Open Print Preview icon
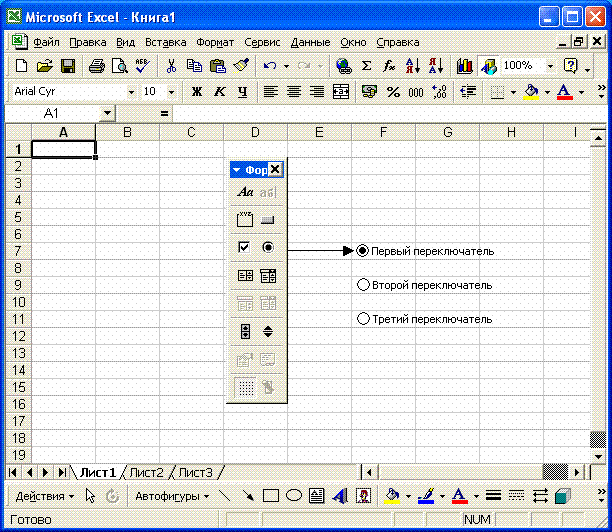The height and width of the screenshot is (532, 612). point(119,66)
